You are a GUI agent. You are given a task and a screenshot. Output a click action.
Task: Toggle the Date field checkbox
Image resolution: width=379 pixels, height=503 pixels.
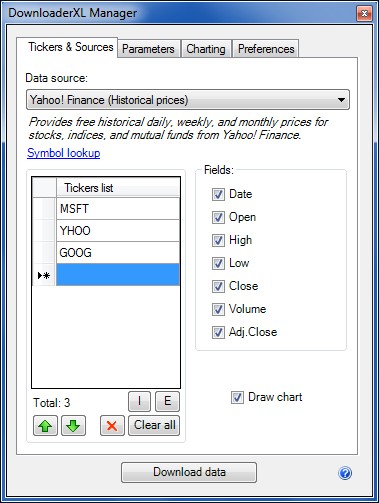(218, 194)
